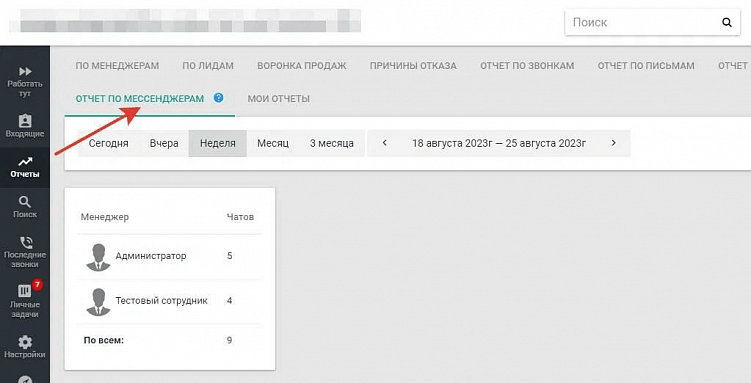
Task: Open Личные задачи board icon
Action: coord(24,291)
